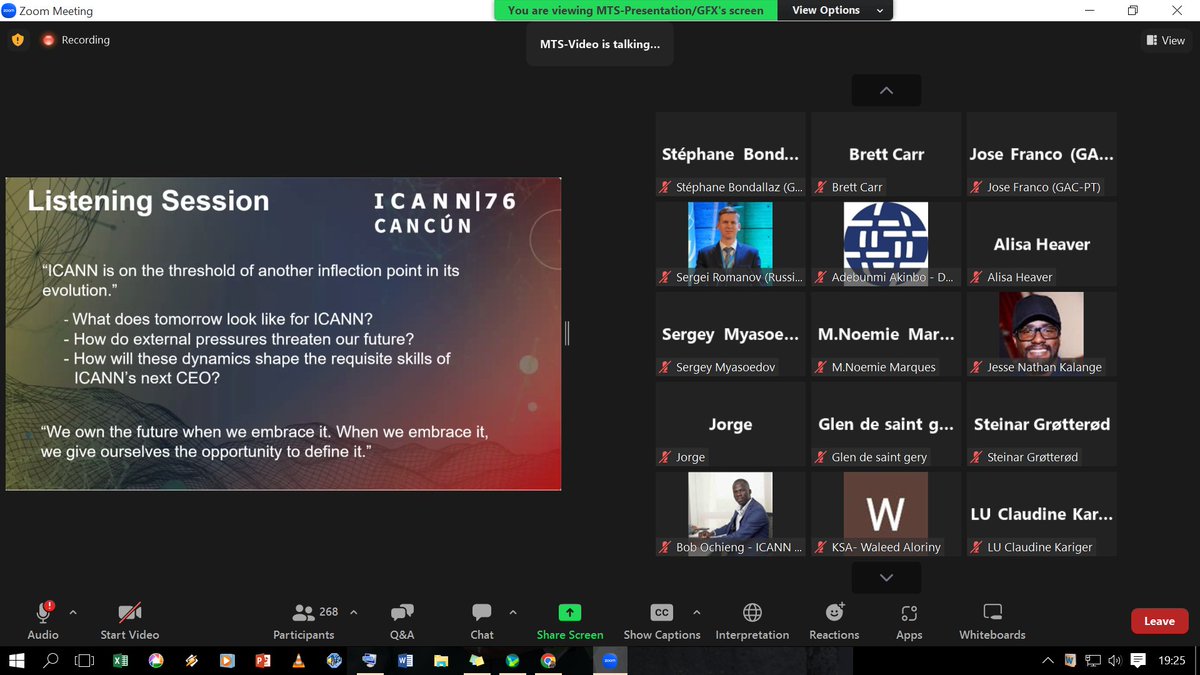
Task: Expand audio options arrow next to Audio
Action: [72, 612]
